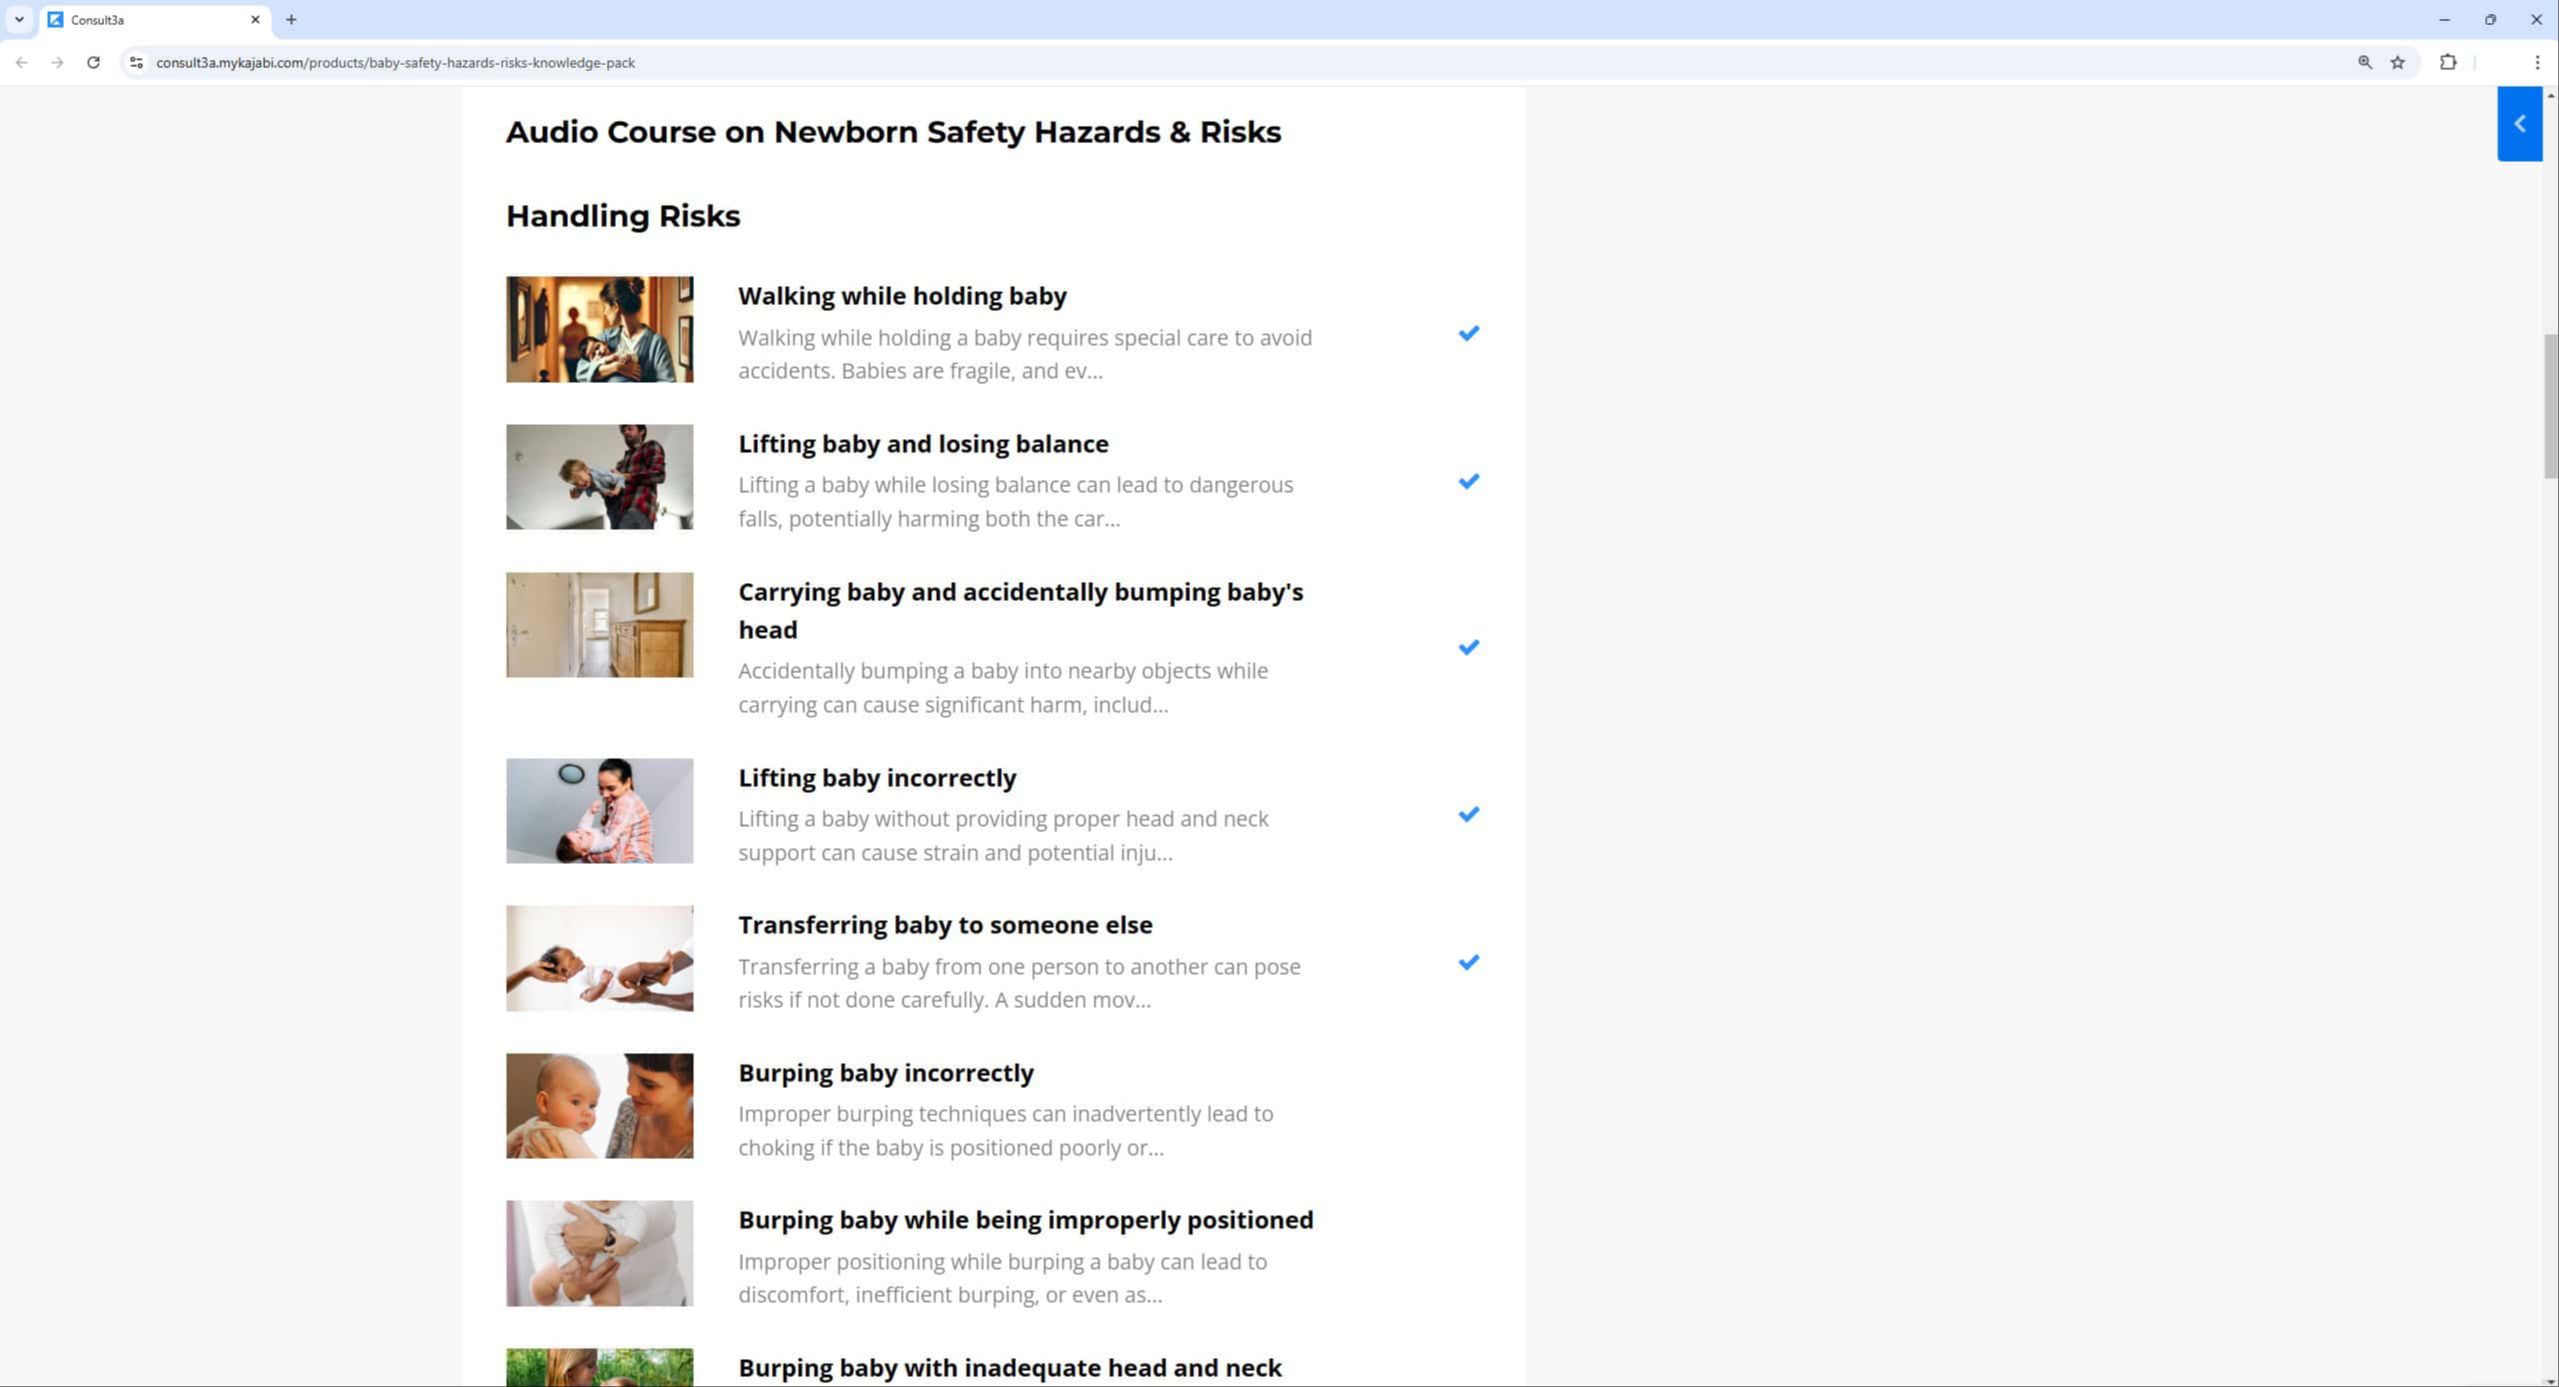2559x1387 pixels.
Task: Click checkmark beside Lifting baby incorrectly
Action: (1467, 814)
